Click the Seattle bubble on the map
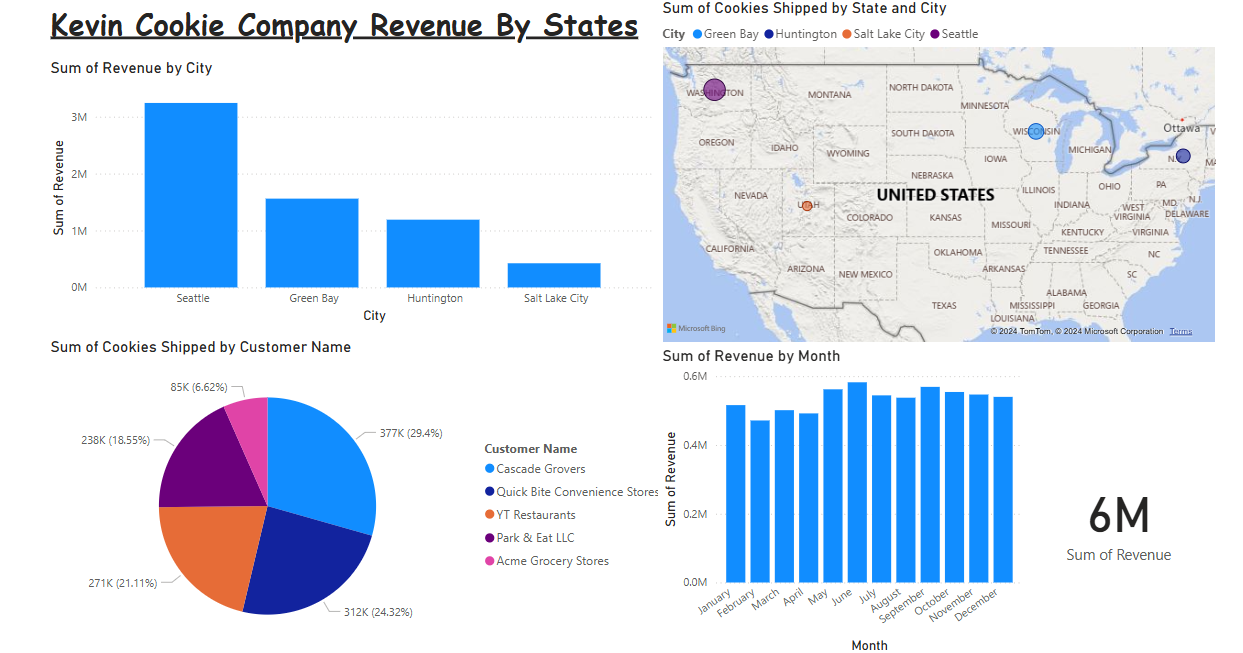 click(714, 90)
